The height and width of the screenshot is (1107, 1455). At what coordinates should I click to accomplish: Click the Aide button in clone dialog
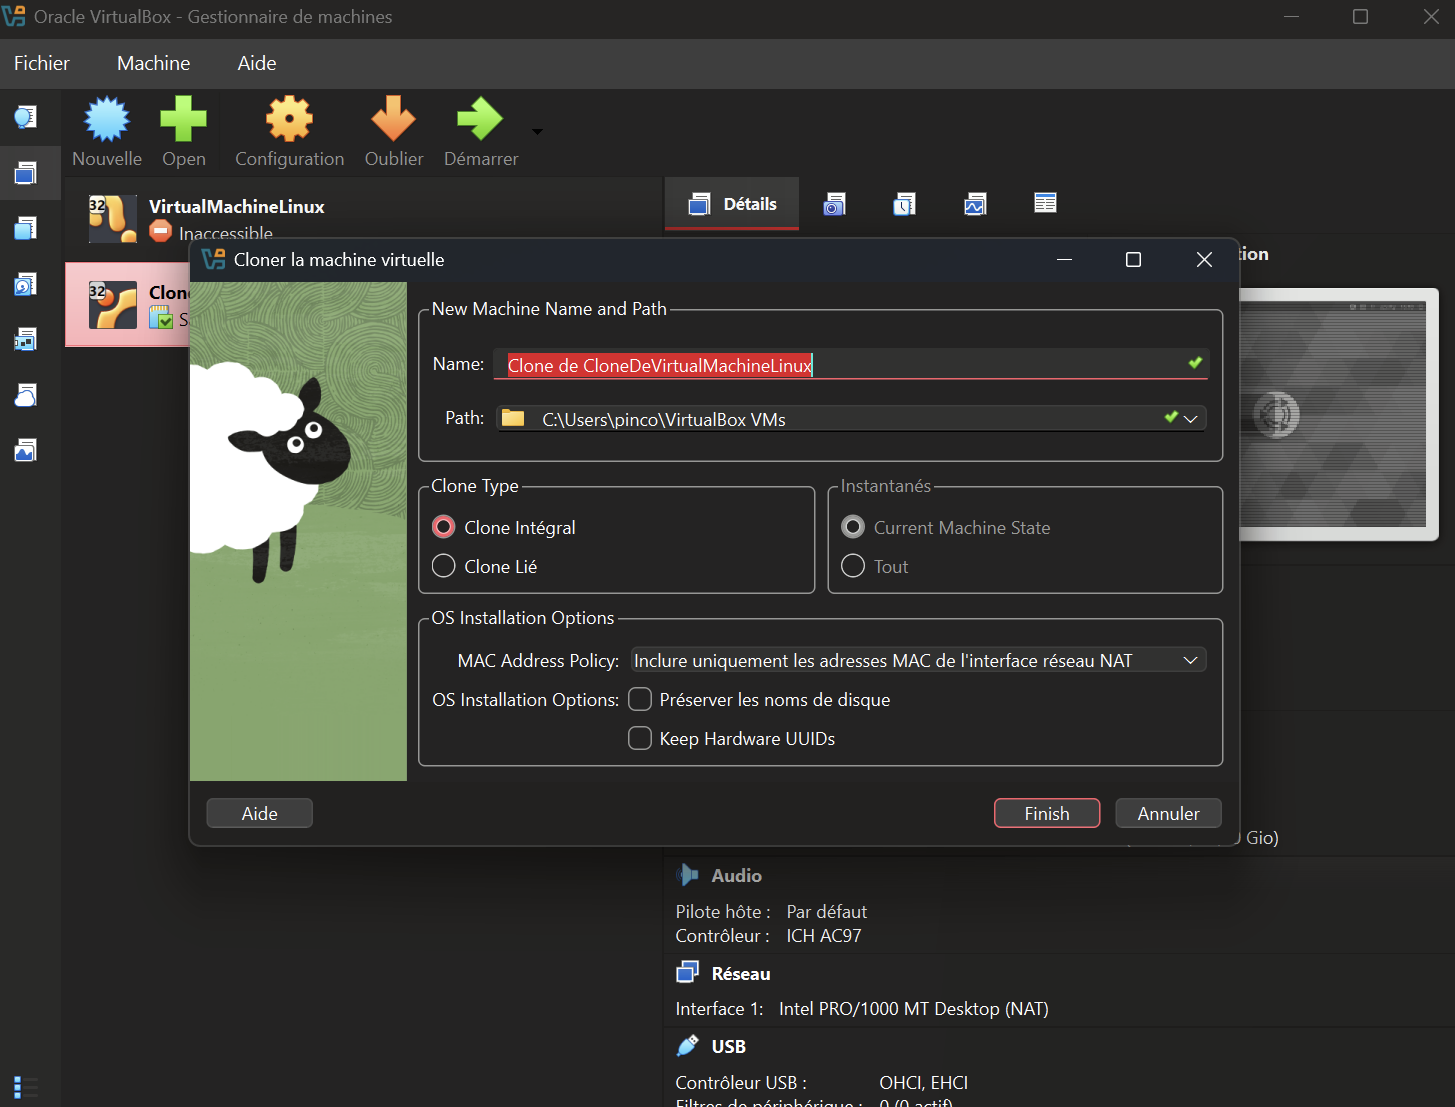click(x=259, y=813)
